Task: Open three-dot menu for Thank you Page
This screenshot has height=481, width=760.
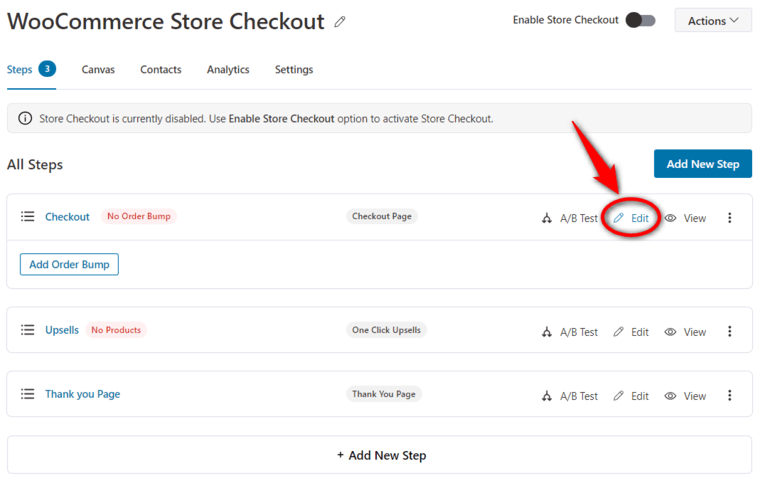Action: click(729, 396)
